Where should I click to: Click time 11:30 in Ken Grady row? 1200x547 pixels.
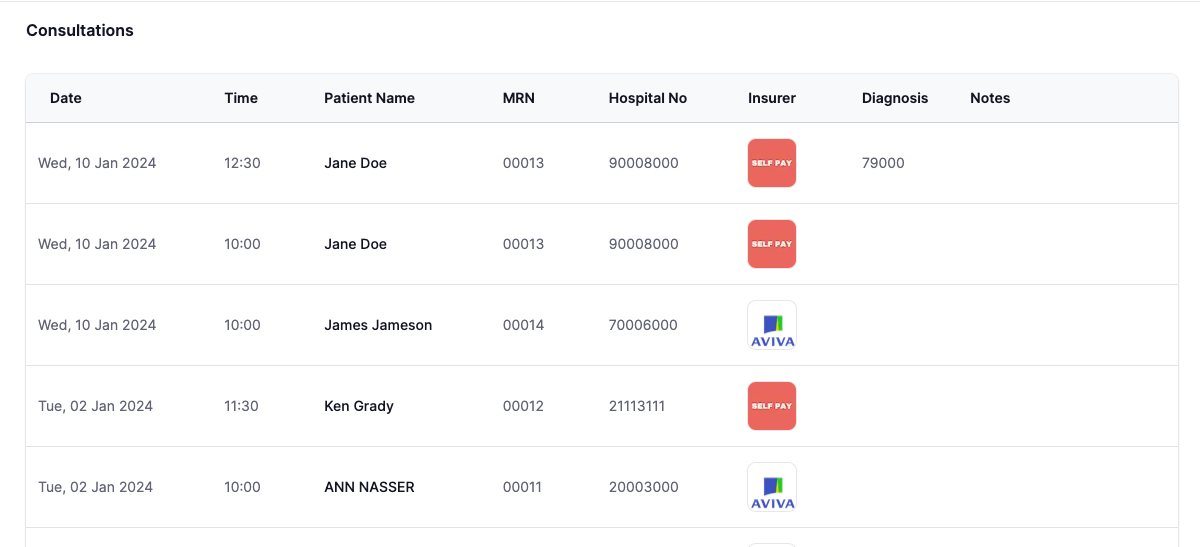pyautogui.click(x=241, y=406)
